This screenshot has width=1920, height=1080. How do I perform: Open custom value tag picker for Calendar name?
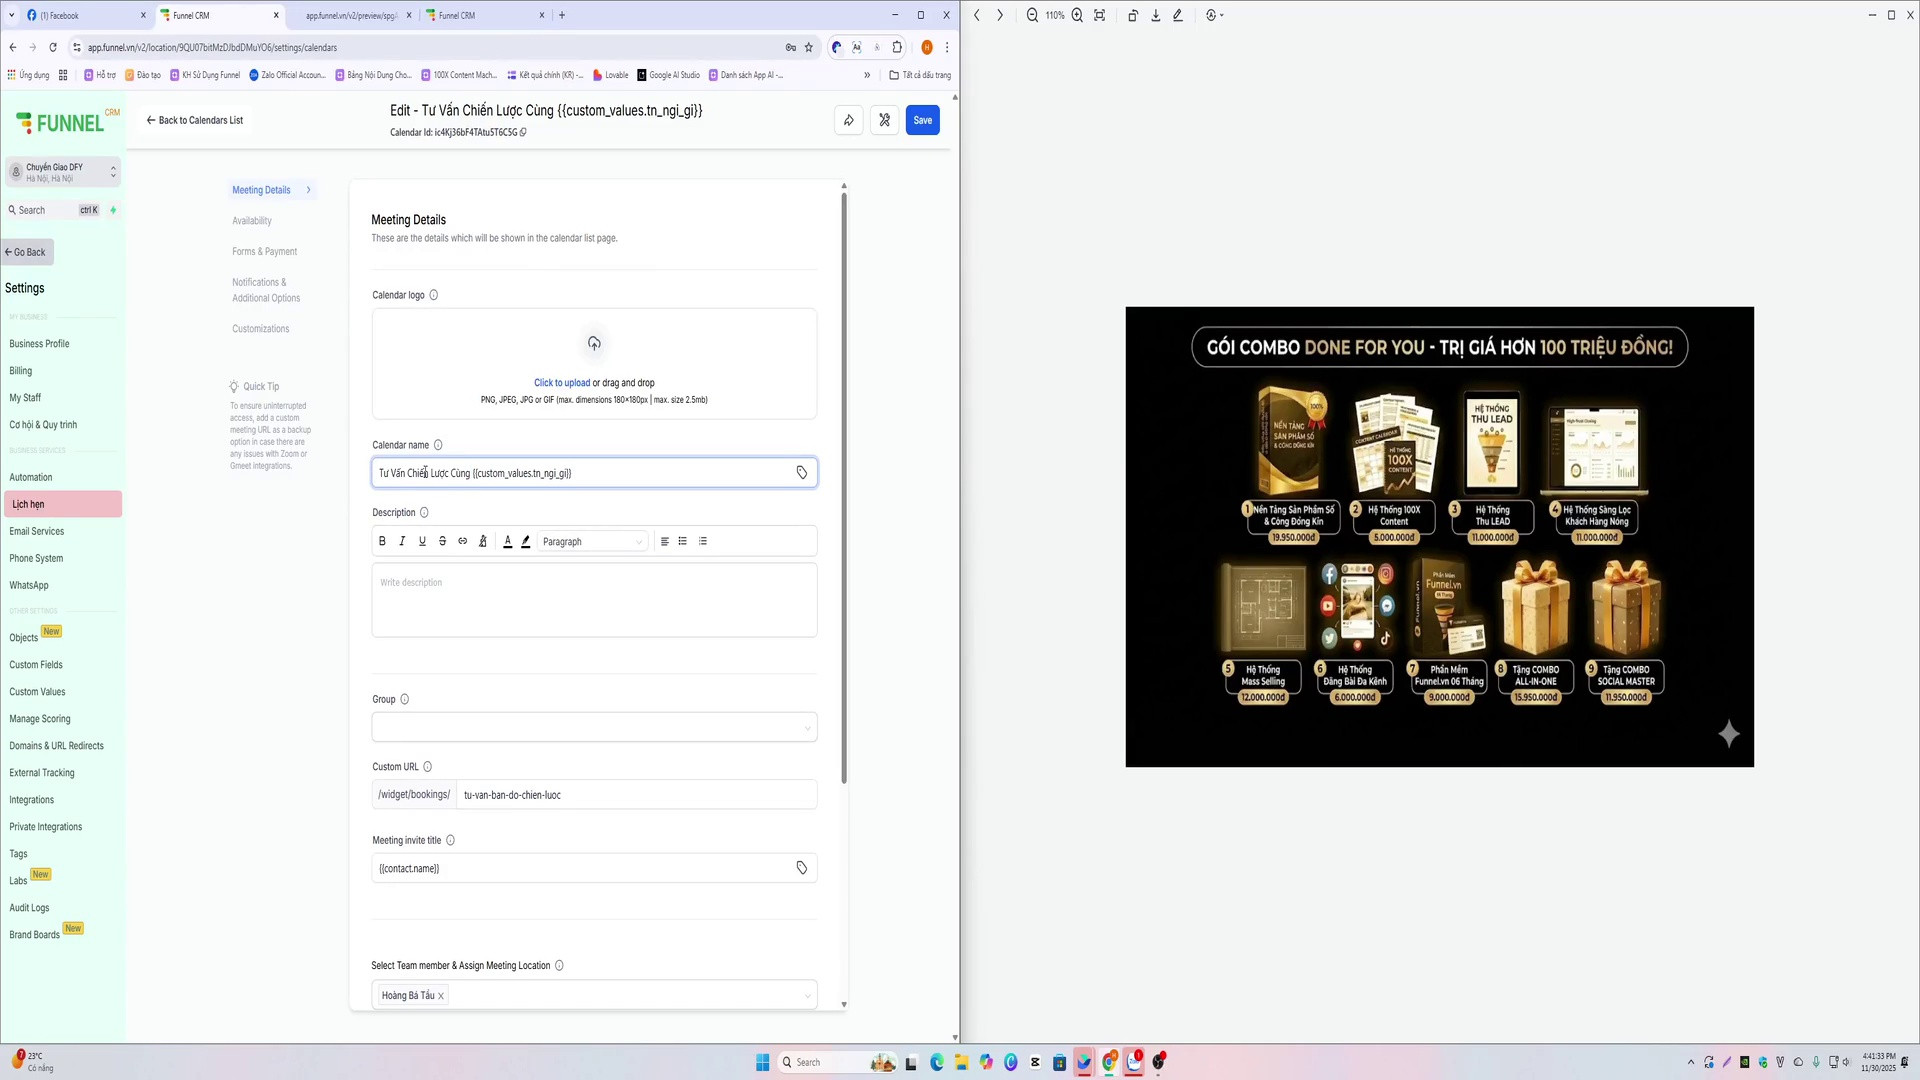point(802,473)
